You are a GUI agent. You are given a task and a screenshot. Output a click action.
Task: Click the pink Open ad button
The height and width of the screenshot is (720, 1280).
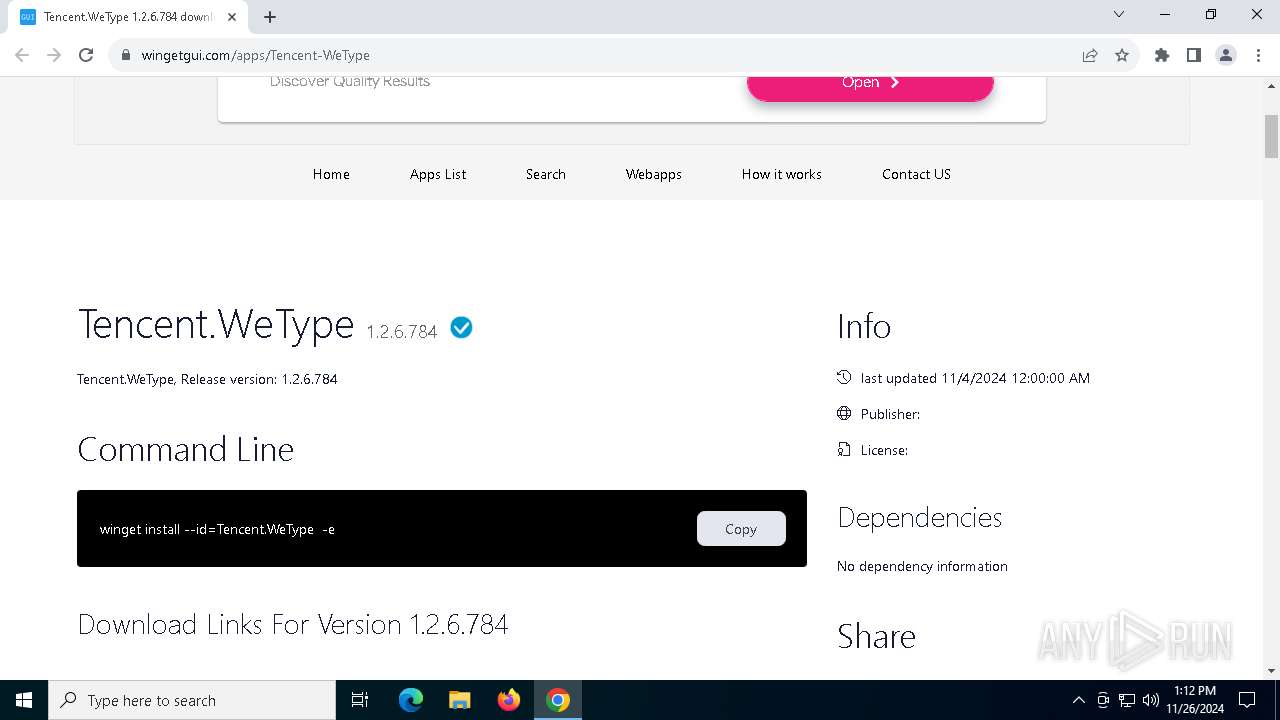click(x=870, y=83)
